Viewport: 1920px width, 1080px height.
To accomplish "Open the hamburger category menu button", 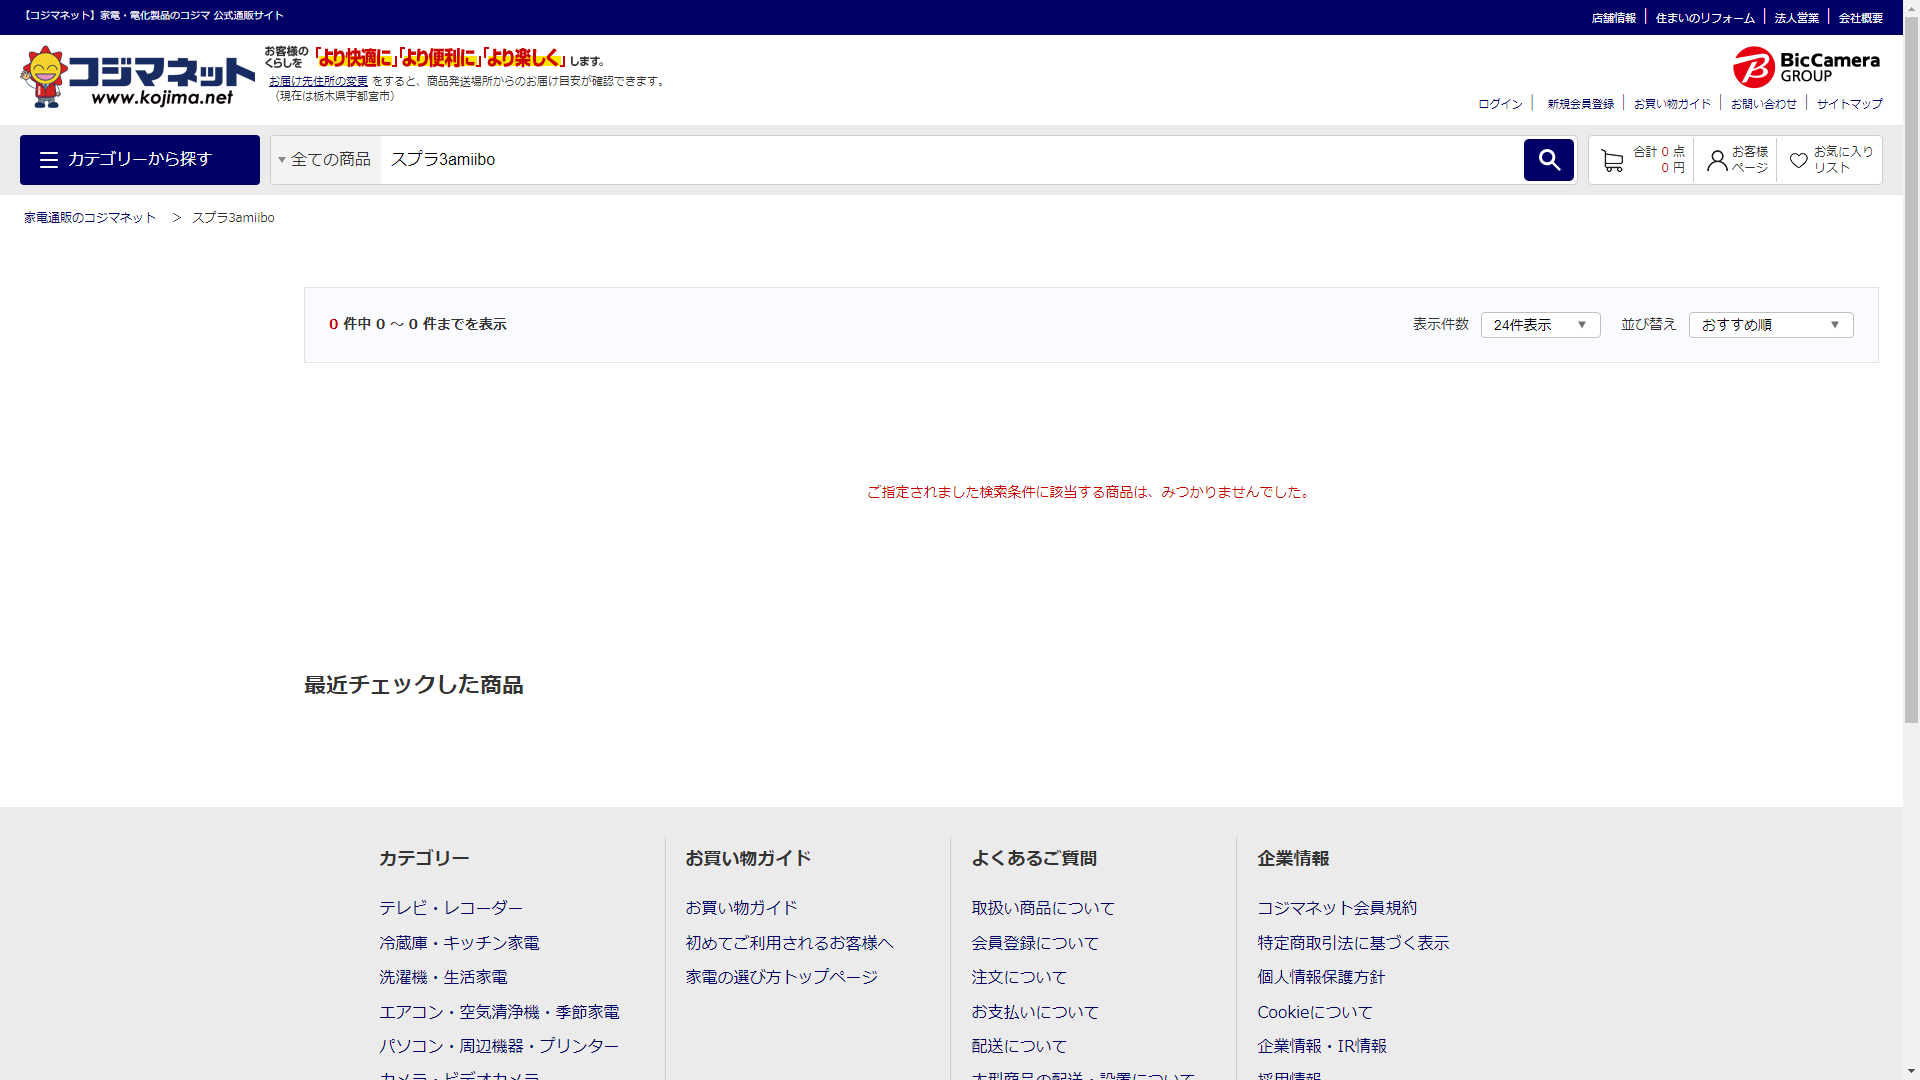I will [140, 160].
